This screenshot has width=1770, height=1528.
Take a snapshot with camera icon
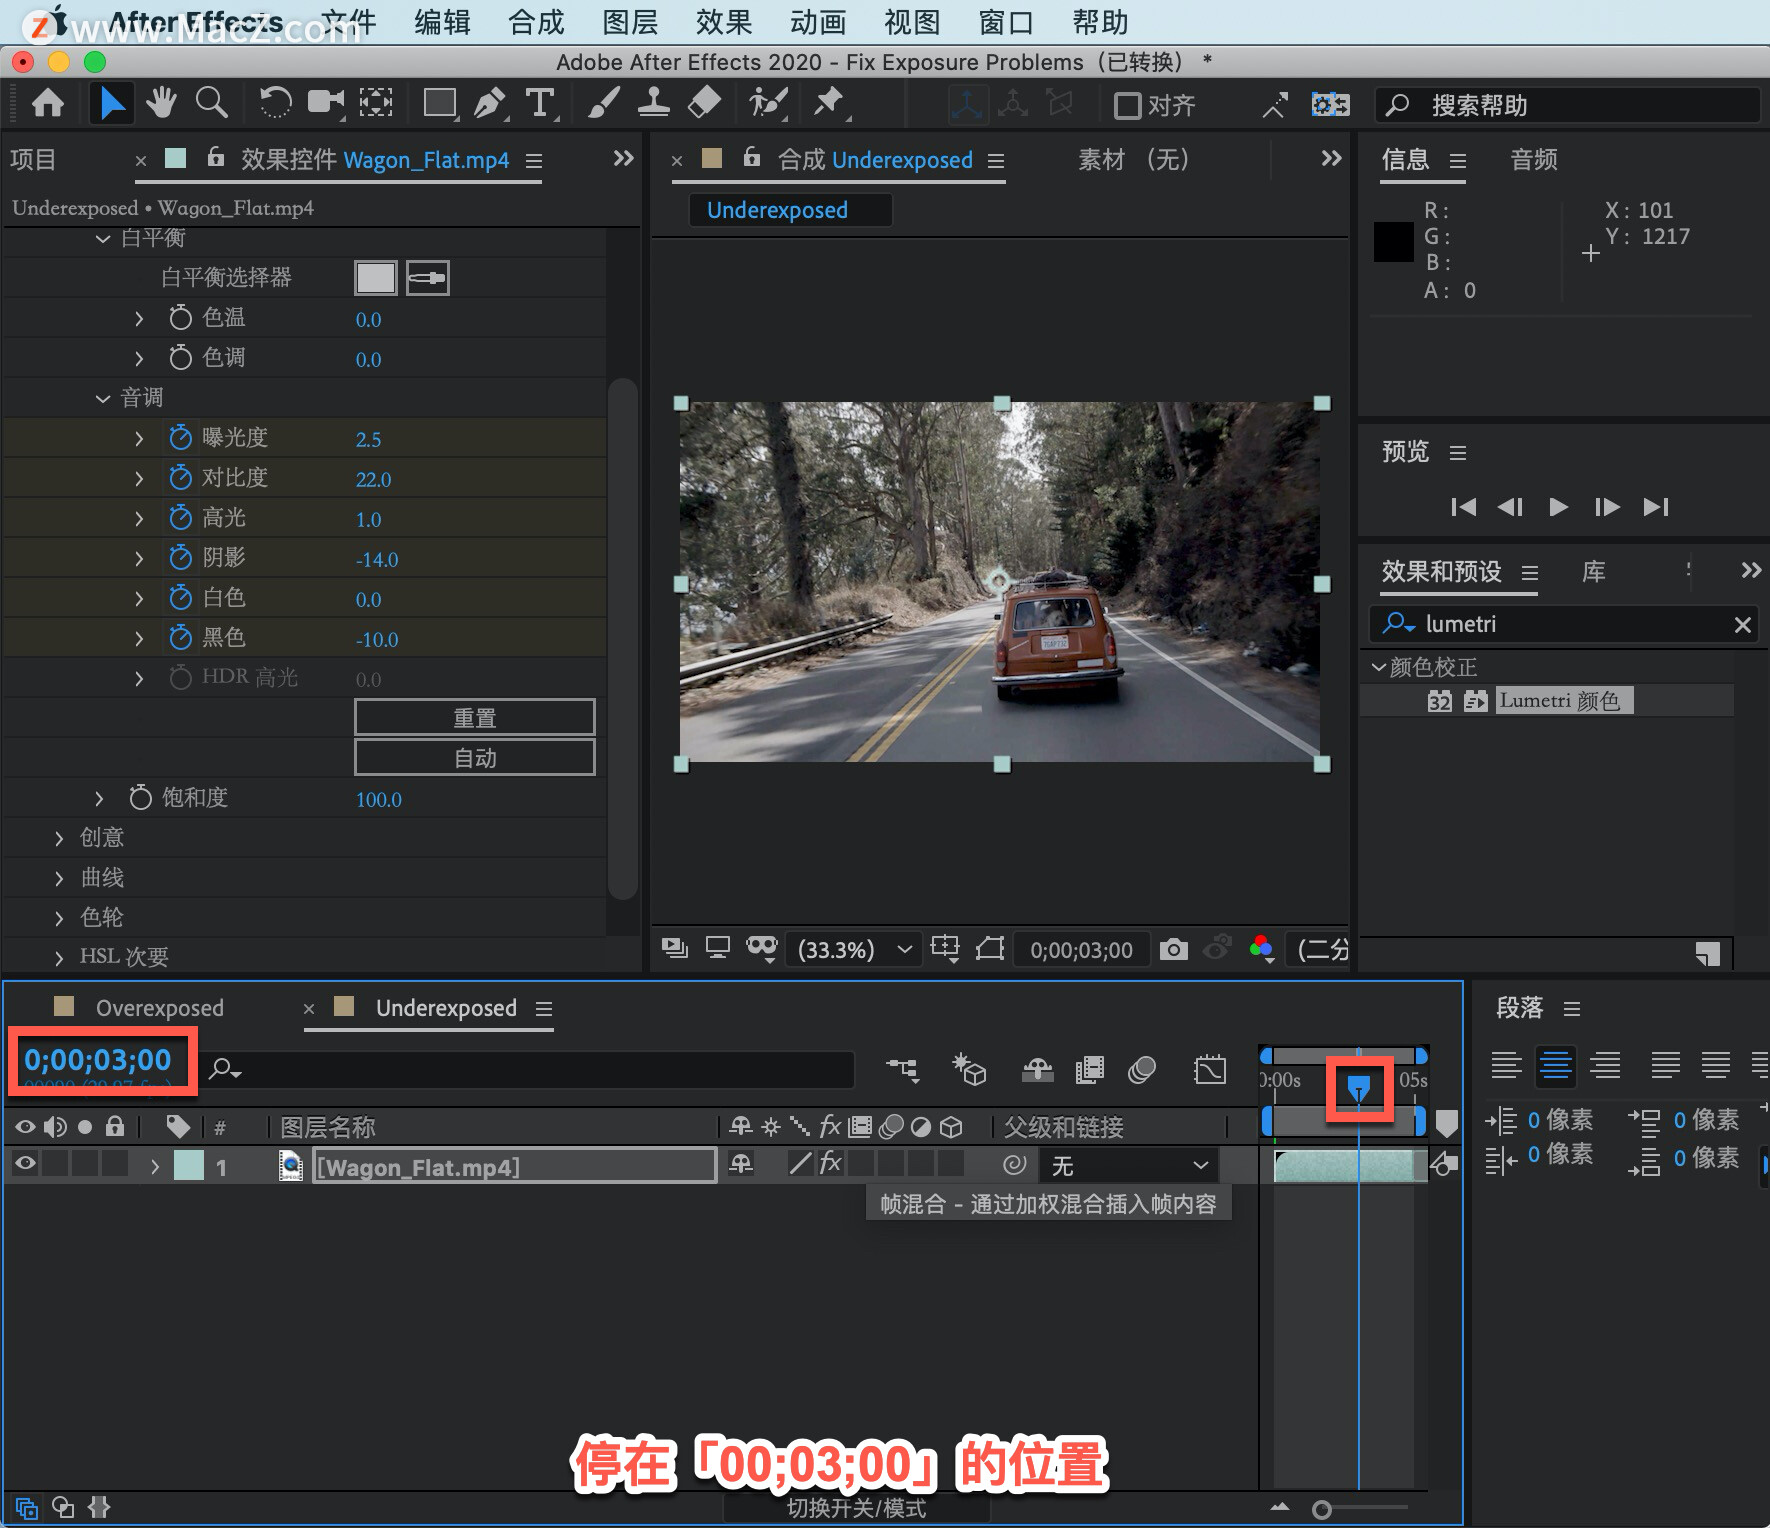click(1174, 949)
